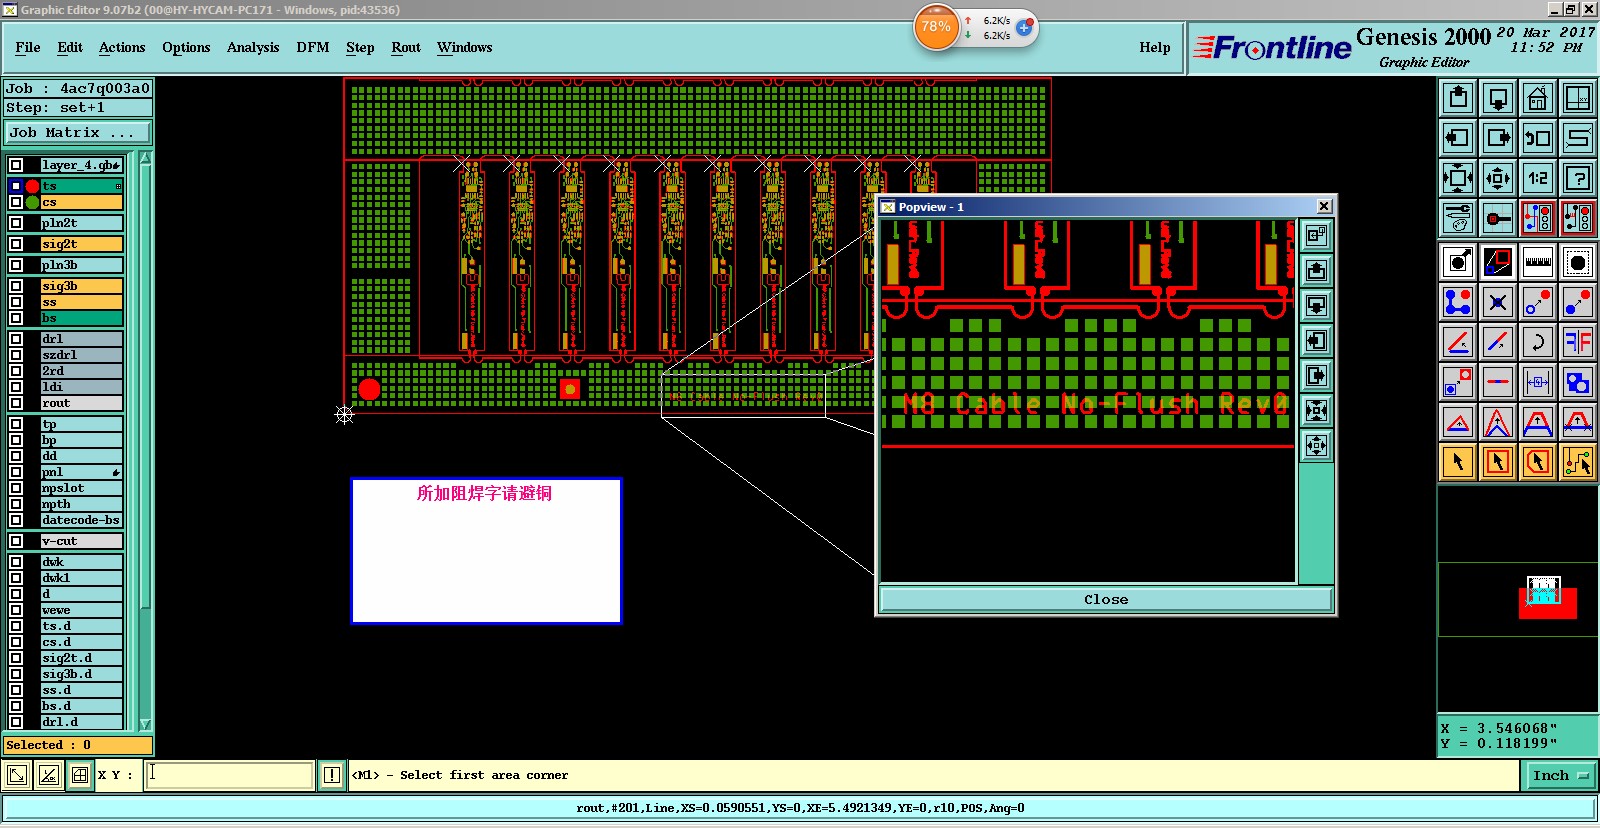1600x828 pixels.
Task: Open the Help menu
Action: 1155,47
